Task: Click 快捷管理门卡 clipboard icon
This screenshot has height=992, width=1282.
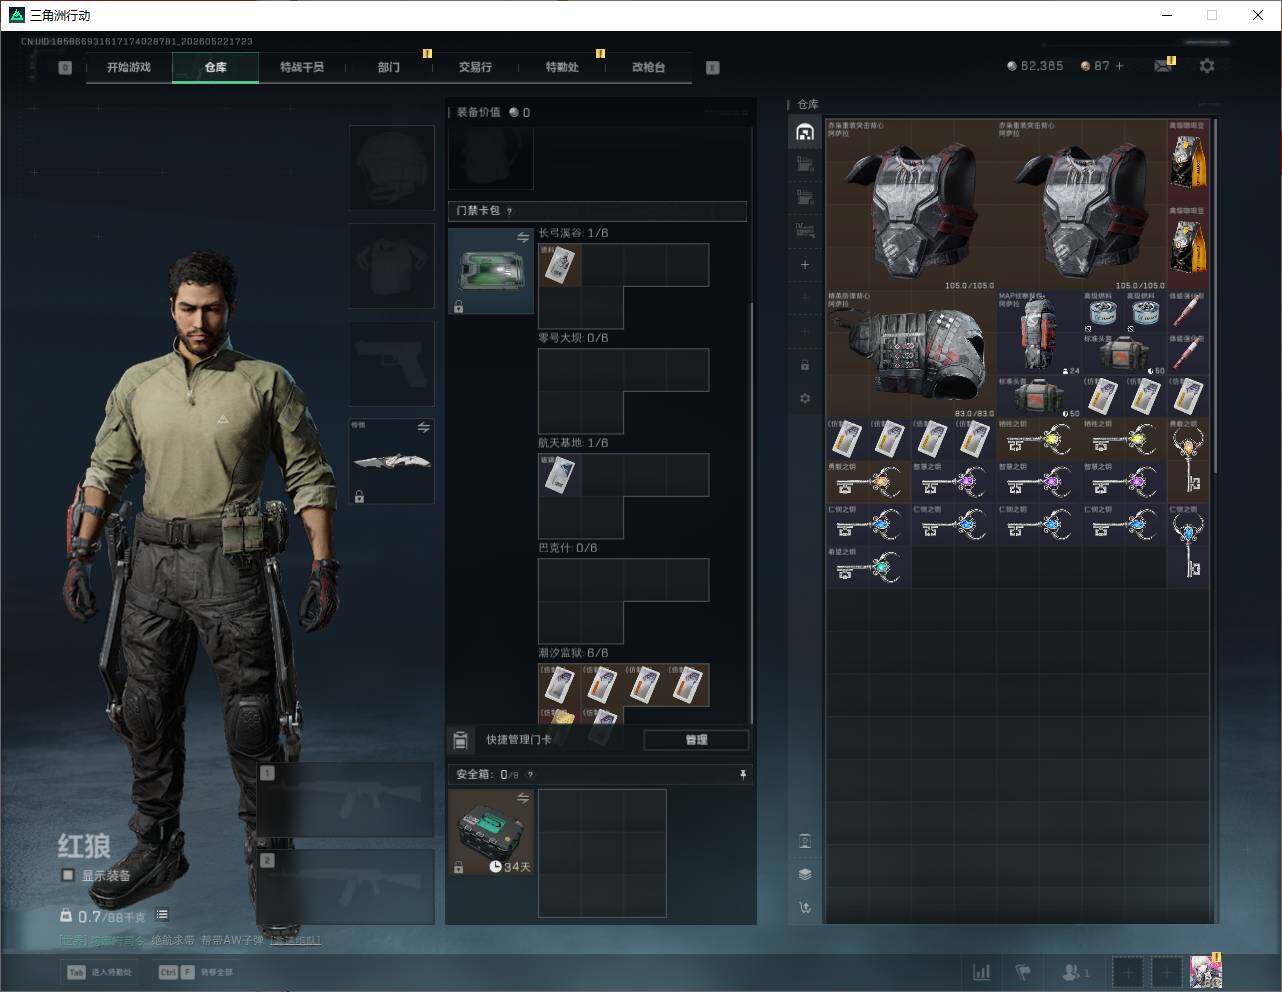Action: pos(461,740)
